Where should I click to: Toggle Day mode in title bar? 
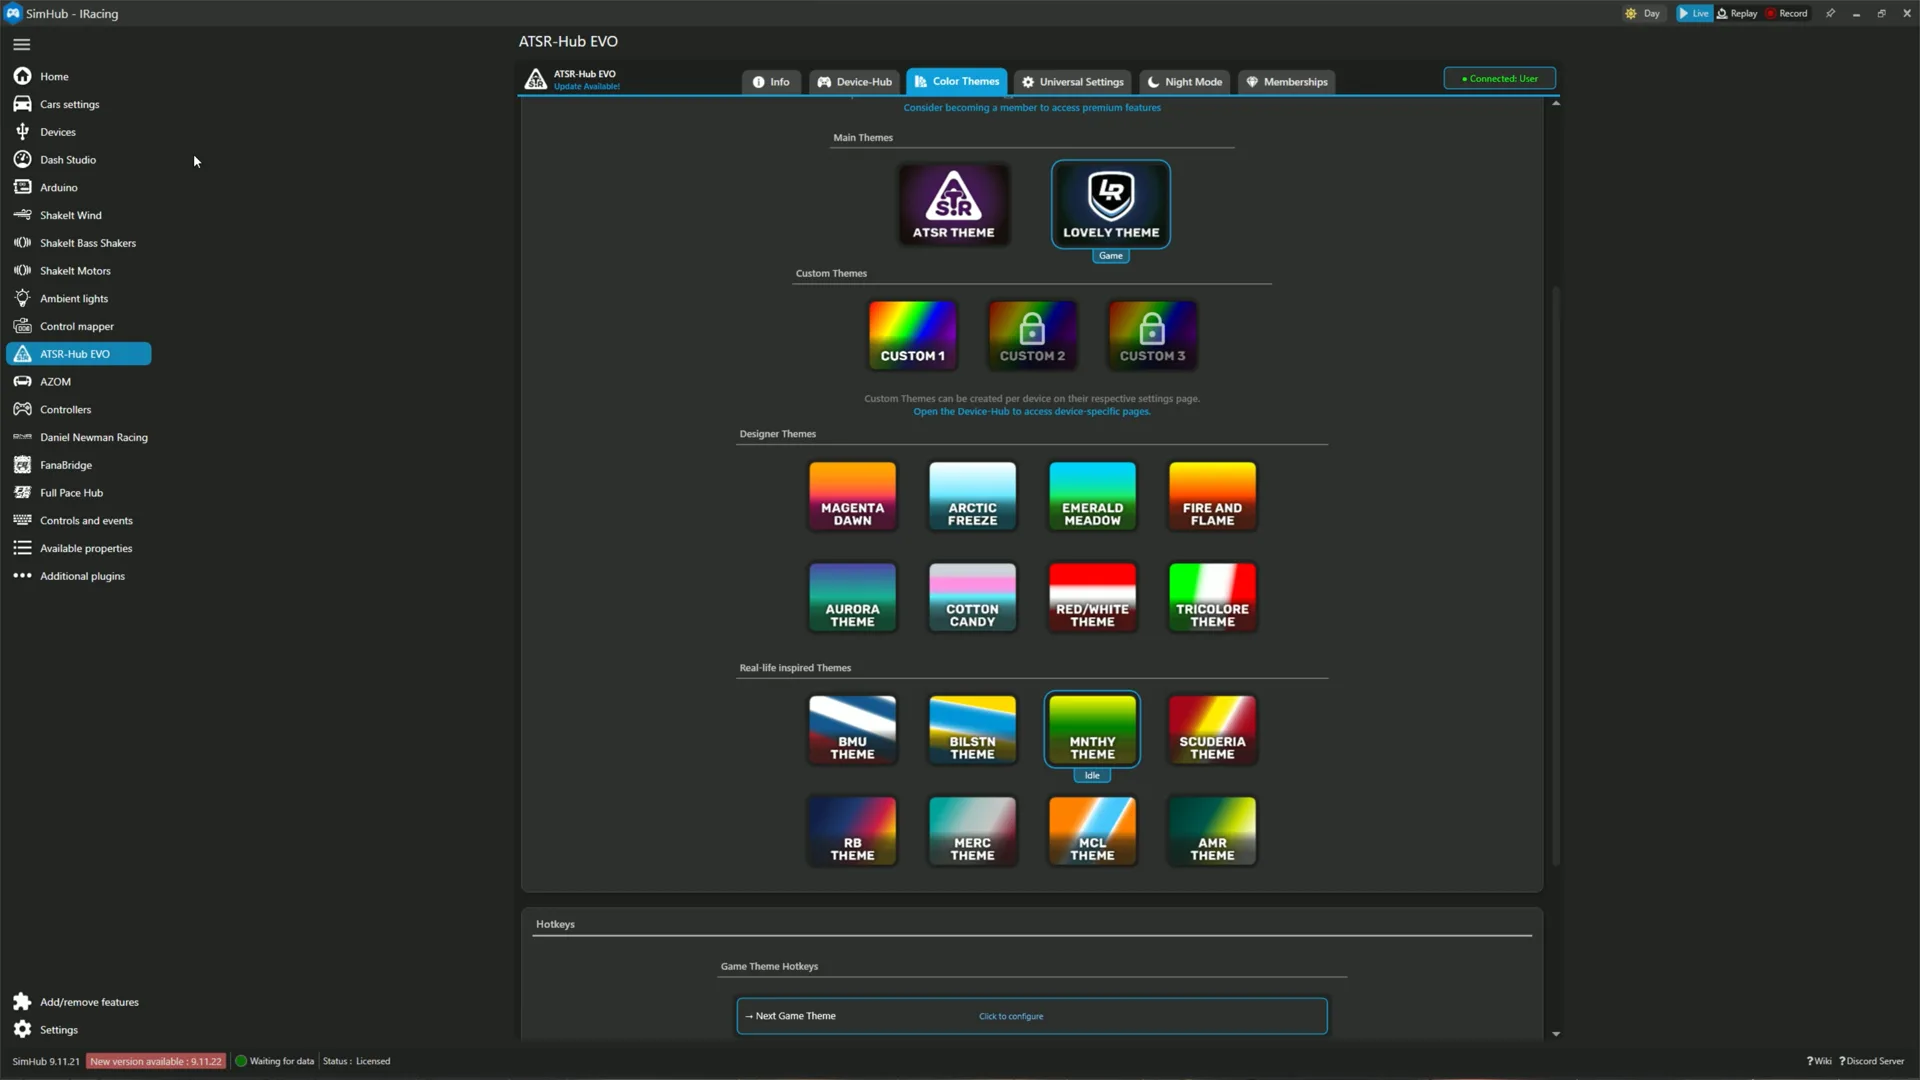pos(1643,13)
